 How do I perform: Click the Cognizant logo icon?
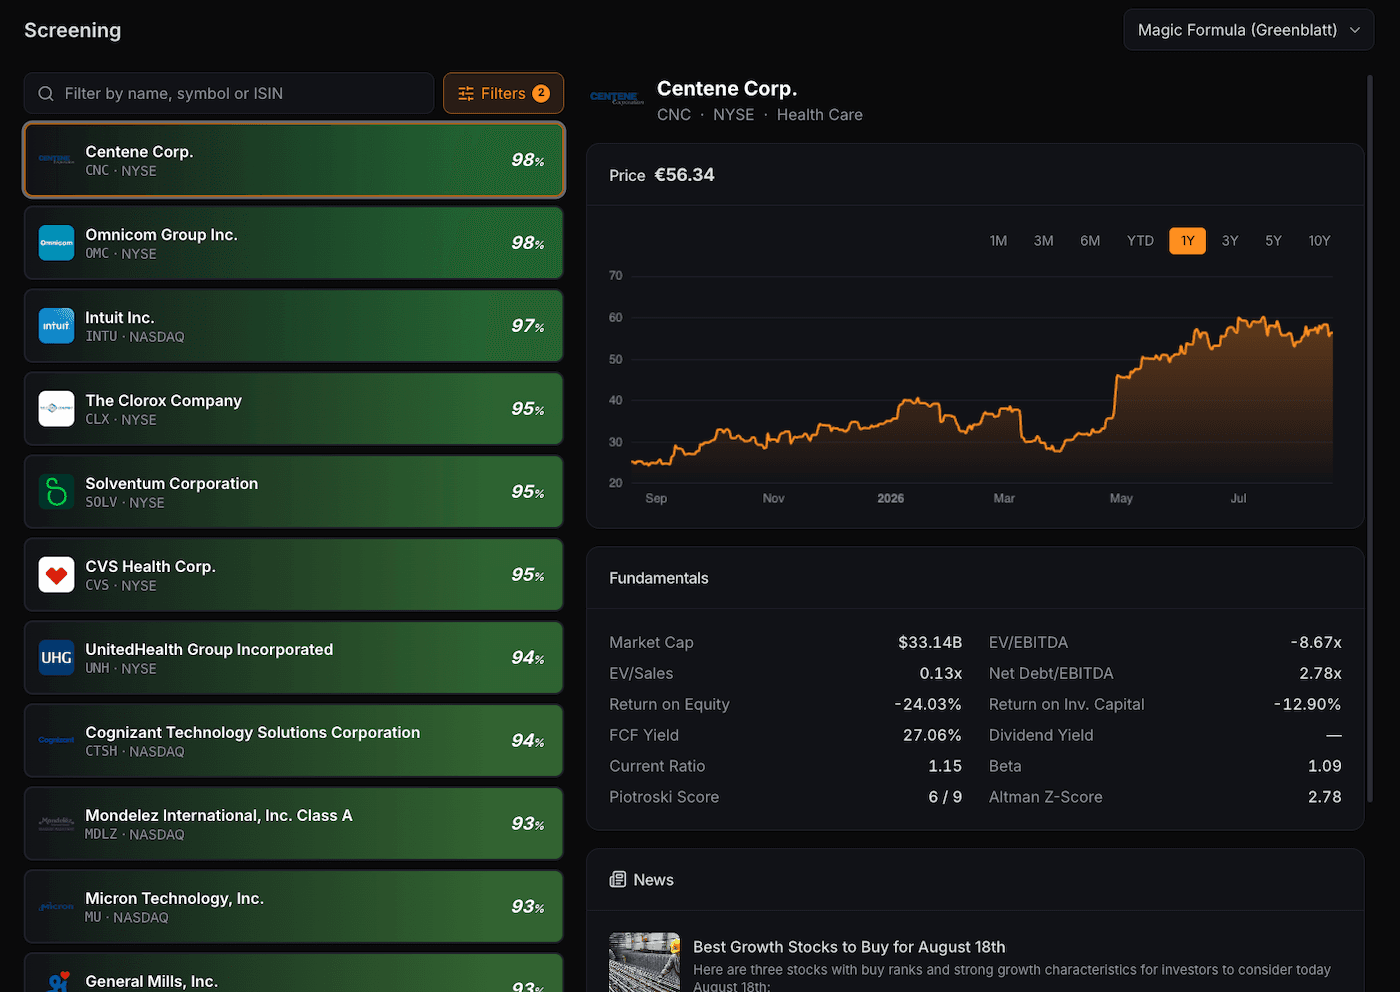coord(56,741)
